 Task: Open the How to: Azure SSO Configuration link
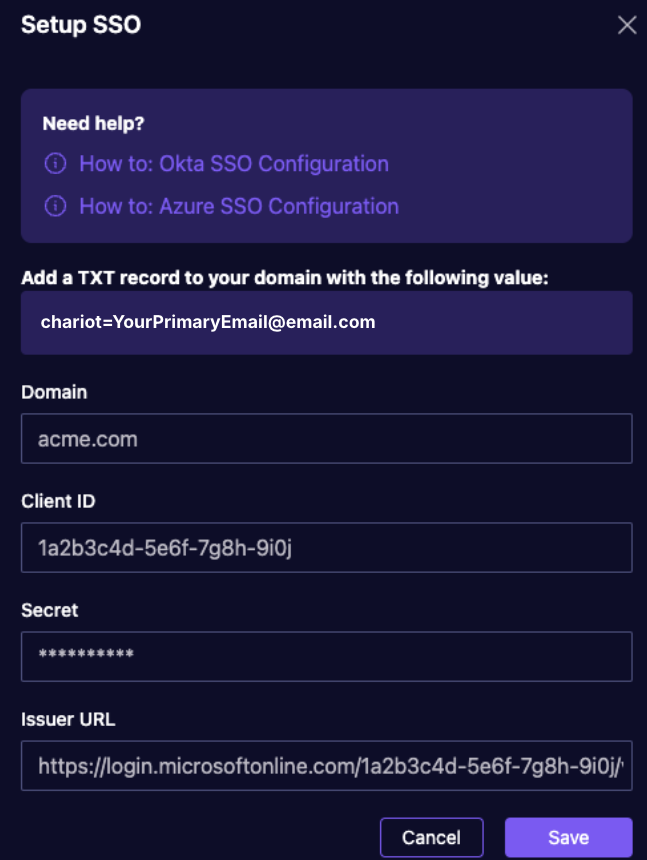[x=239, y=206]
